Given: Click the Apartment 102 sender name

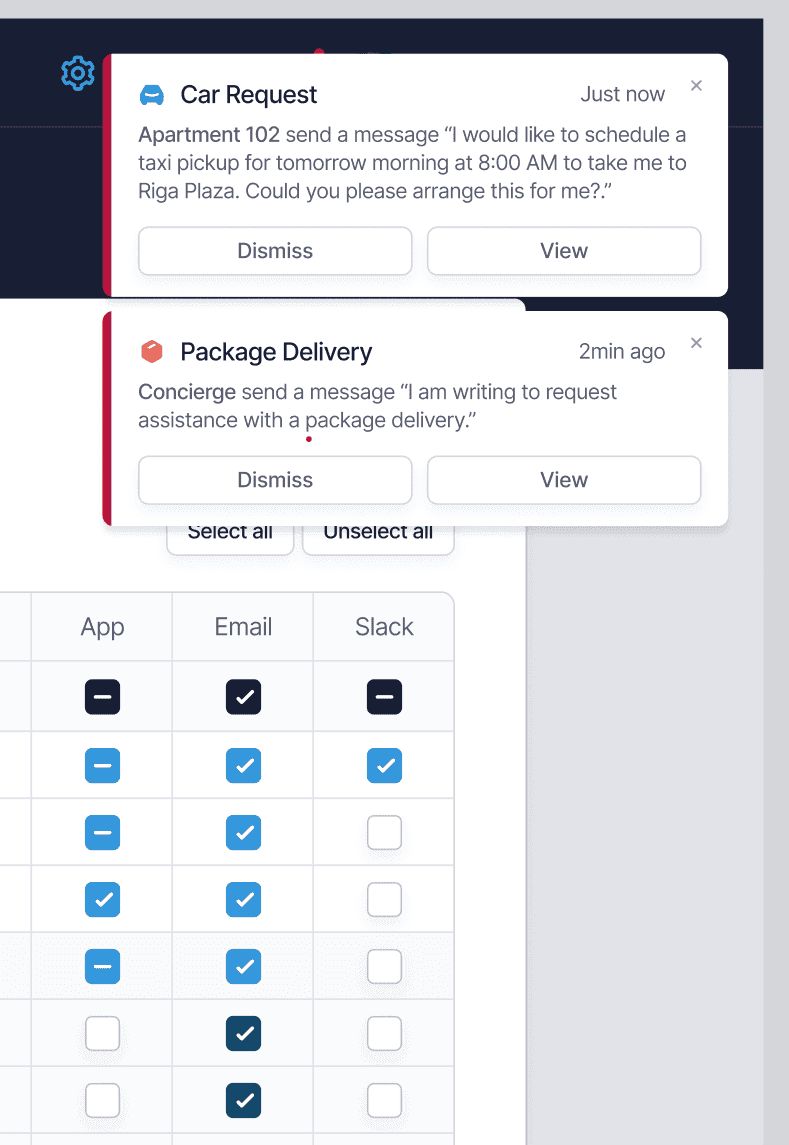Looking at the screenshot, I should coord(207,134).
